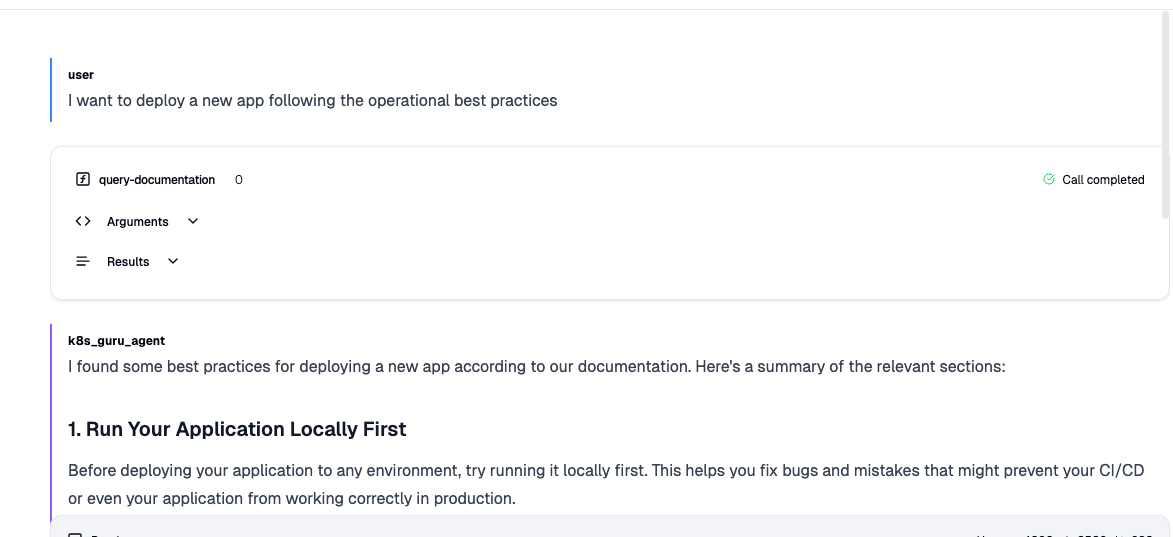
Task: Click the Run Your Application Locally First heading
Action: [x=237, y=430]
